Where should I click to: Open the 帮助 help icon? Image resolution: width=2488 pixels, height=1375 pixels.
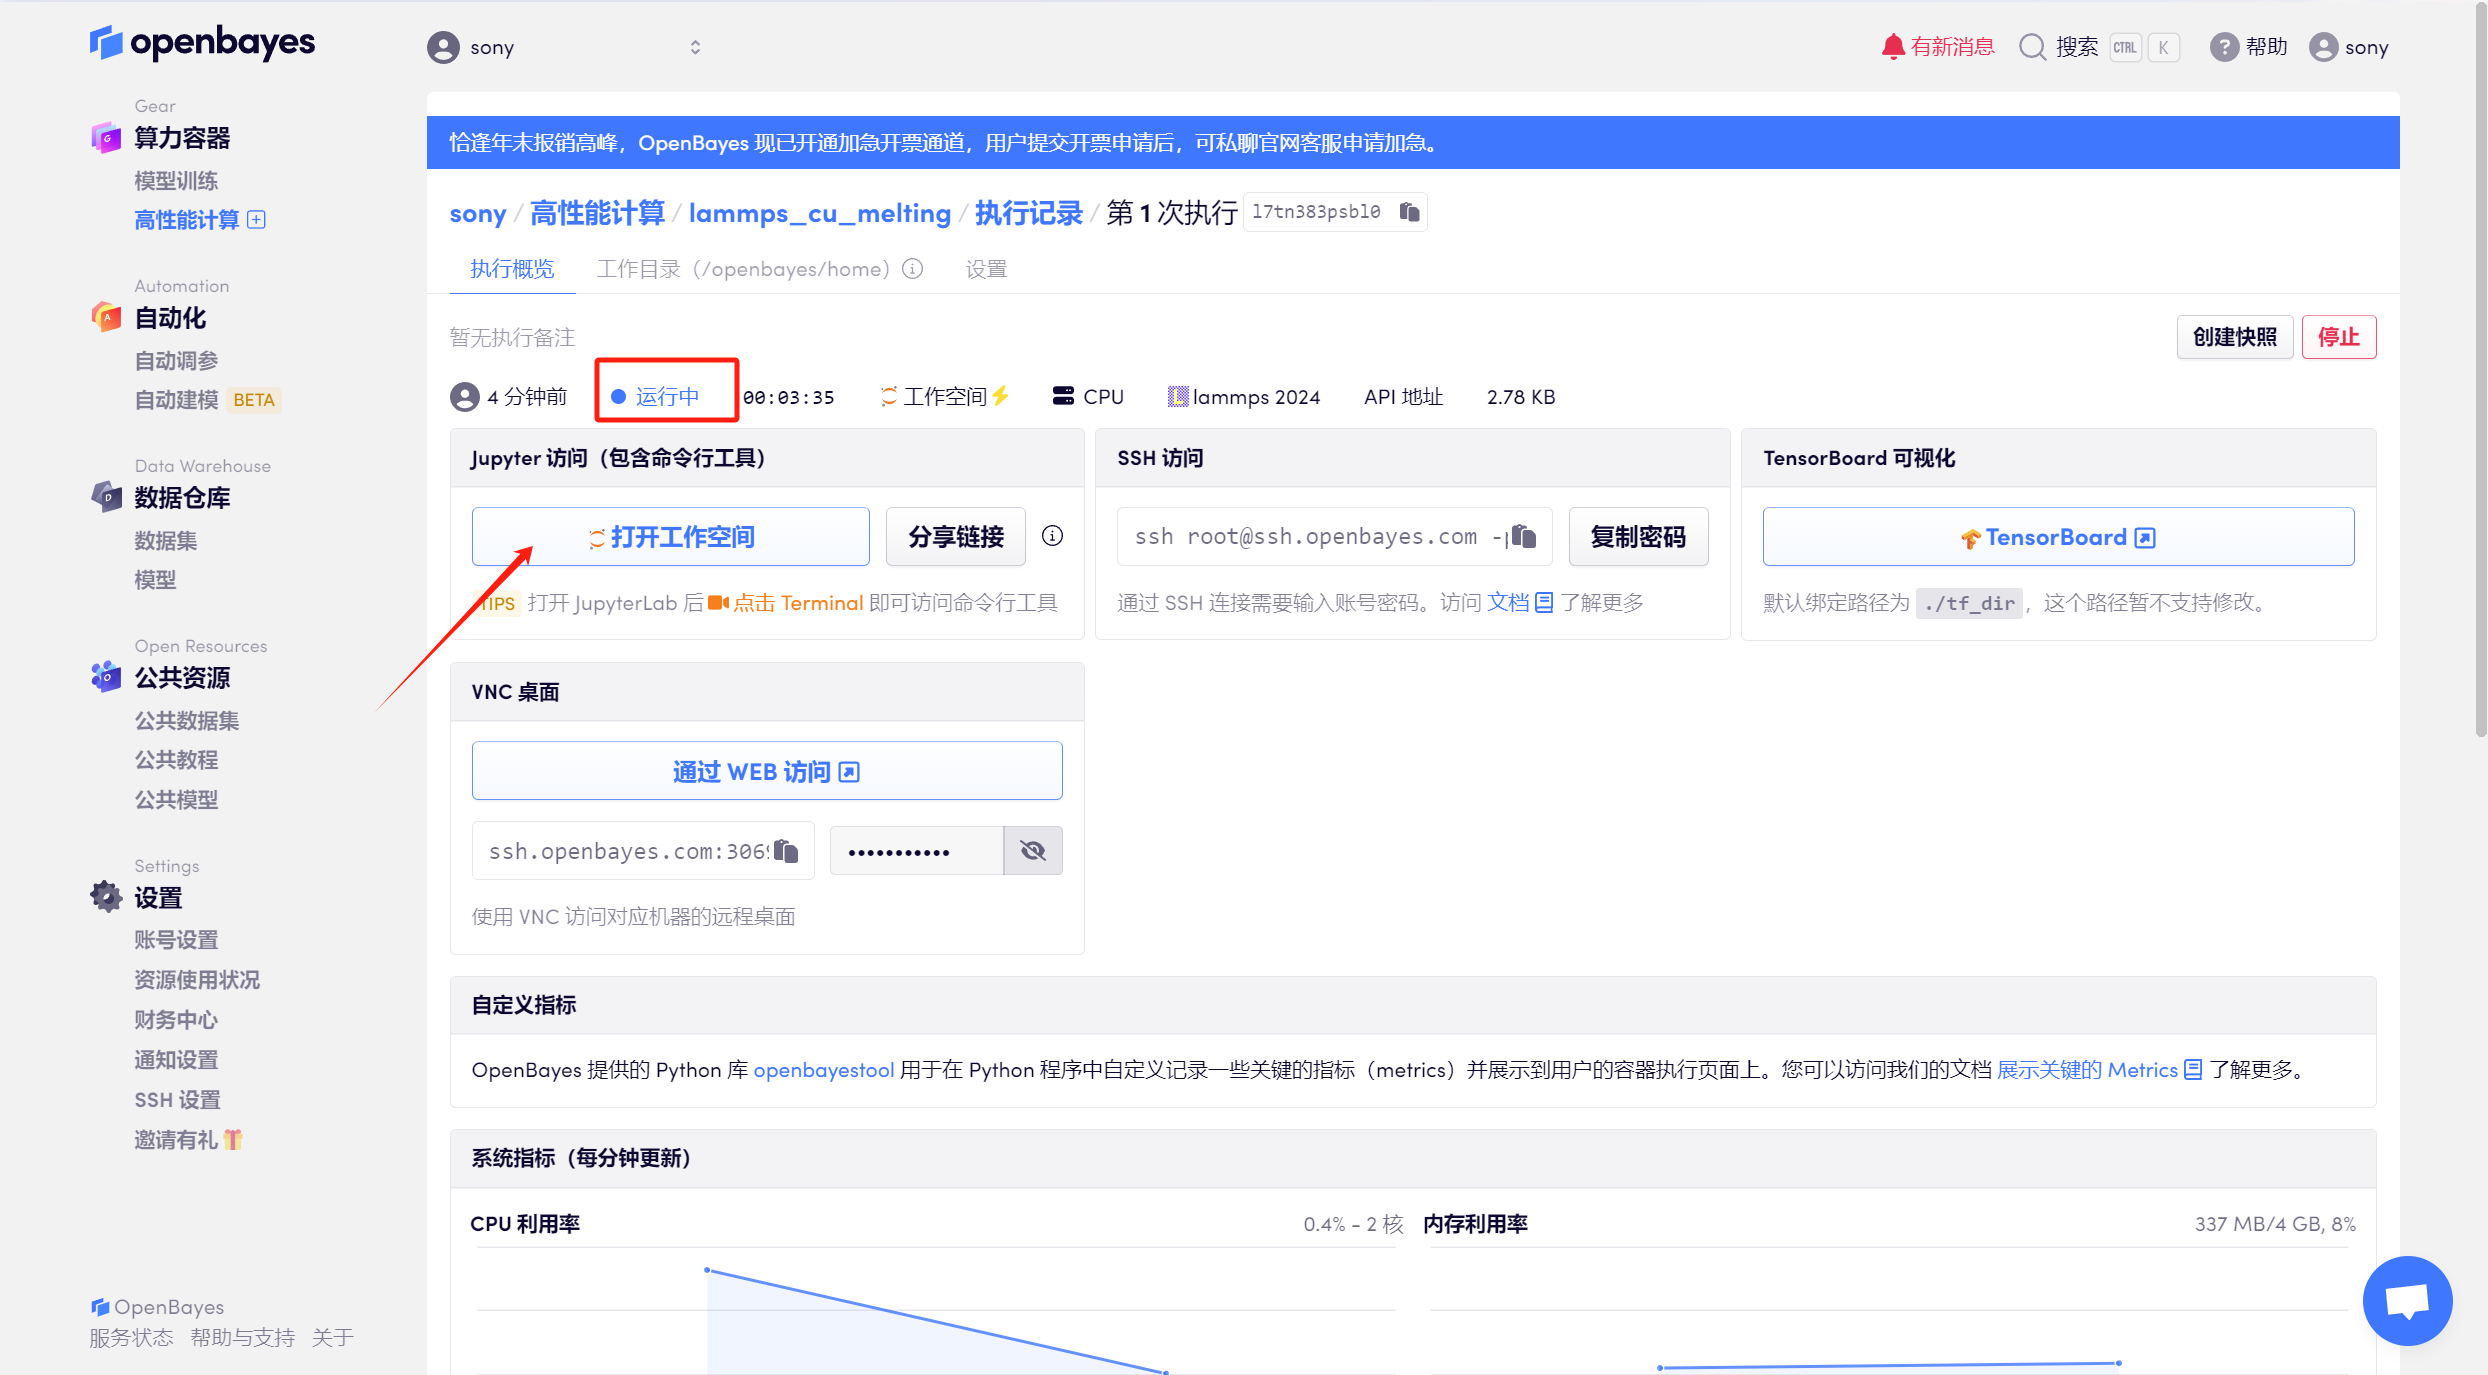coord(2224,47)
